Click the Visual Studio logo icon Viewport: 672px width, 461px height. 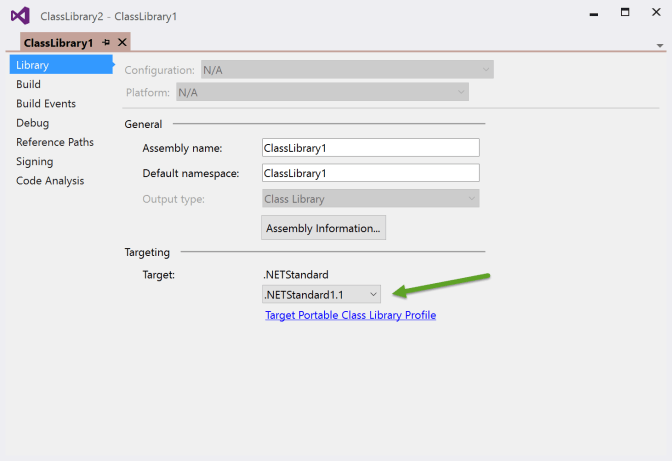(x=20, y=16)
